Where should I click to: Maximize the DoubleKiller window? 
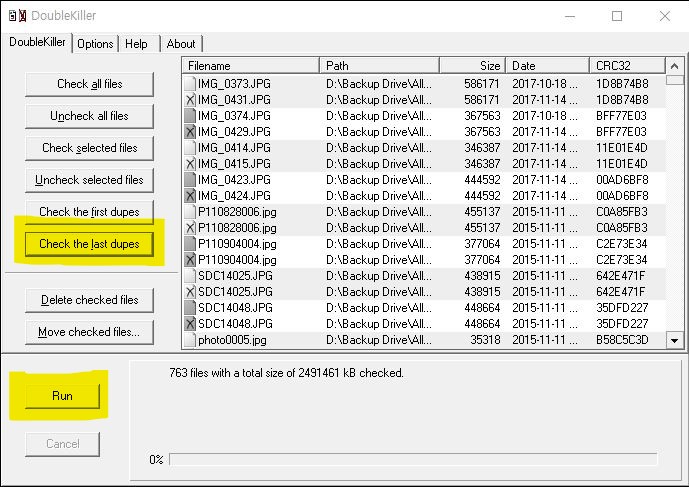(x=617, y=16)
